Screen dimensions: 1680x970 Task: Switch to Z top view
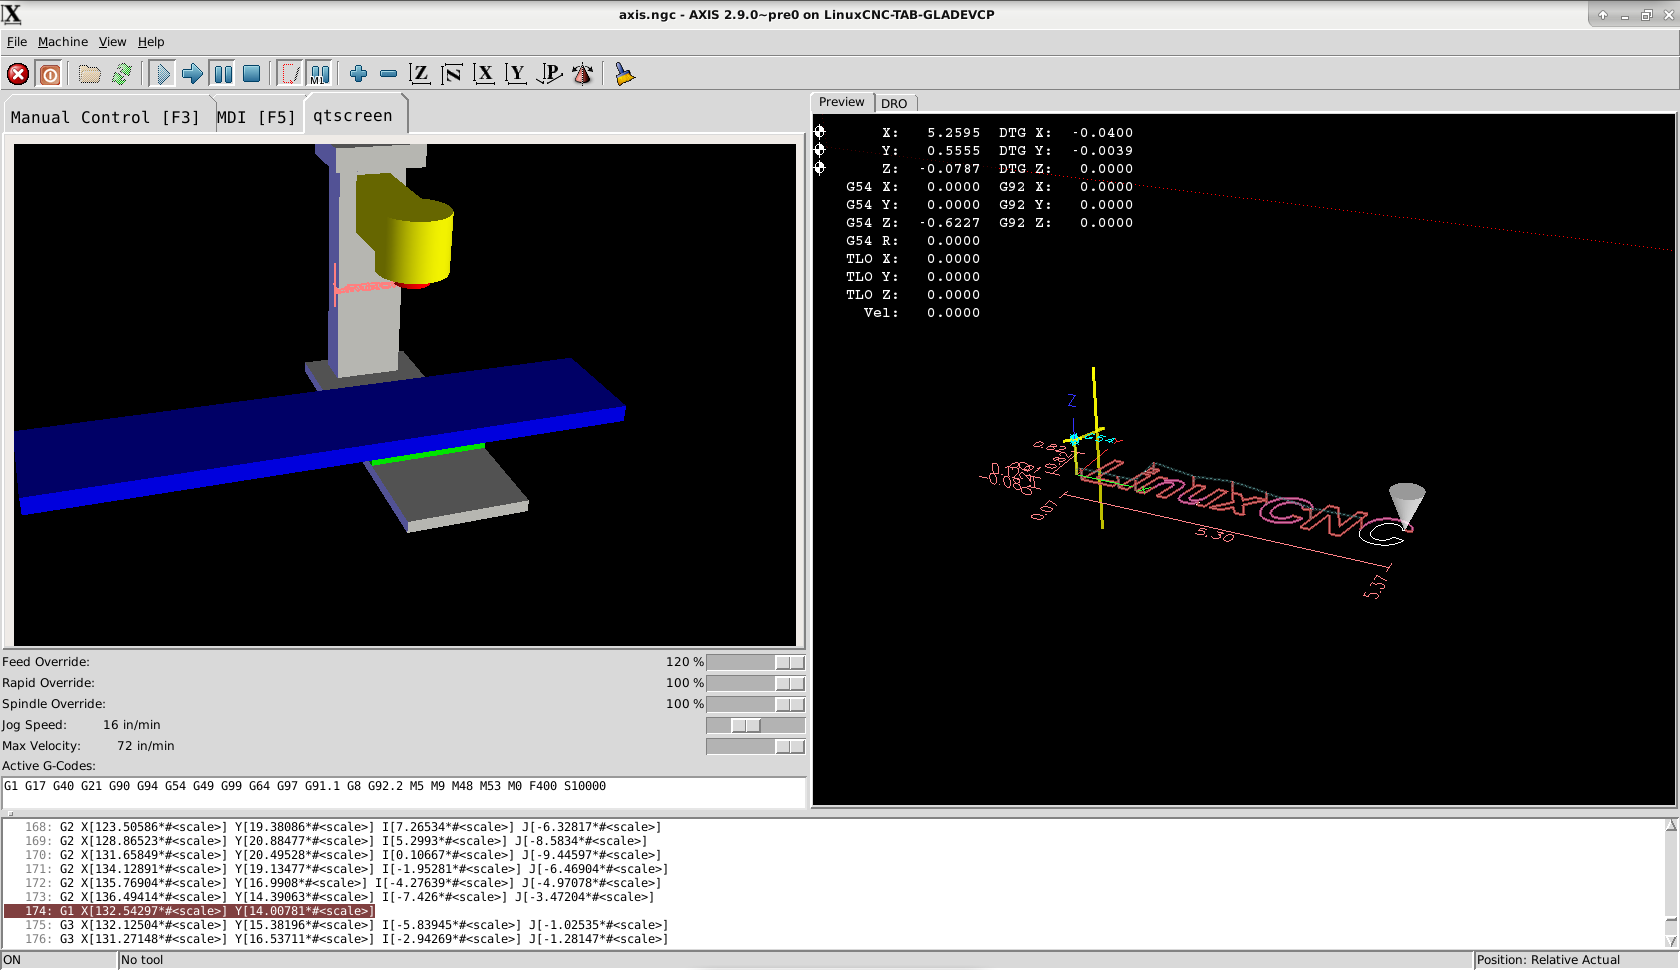point(421,74)
